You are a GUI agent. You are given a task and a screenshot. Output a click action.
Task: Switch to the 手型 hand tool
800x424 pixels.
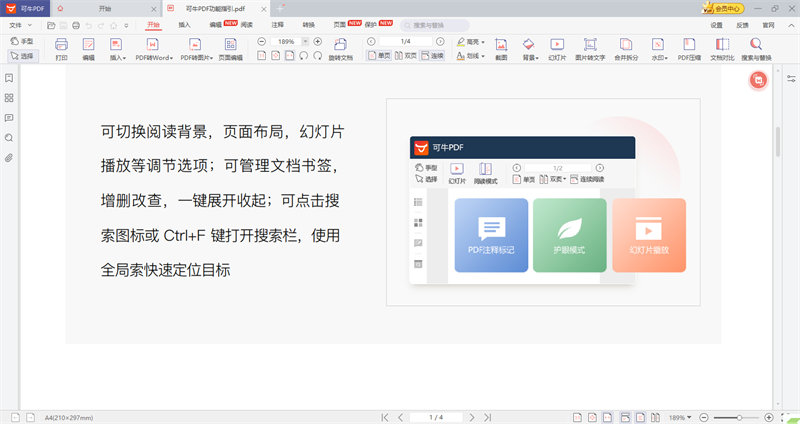pyautogui.click(x=21, y=42)
